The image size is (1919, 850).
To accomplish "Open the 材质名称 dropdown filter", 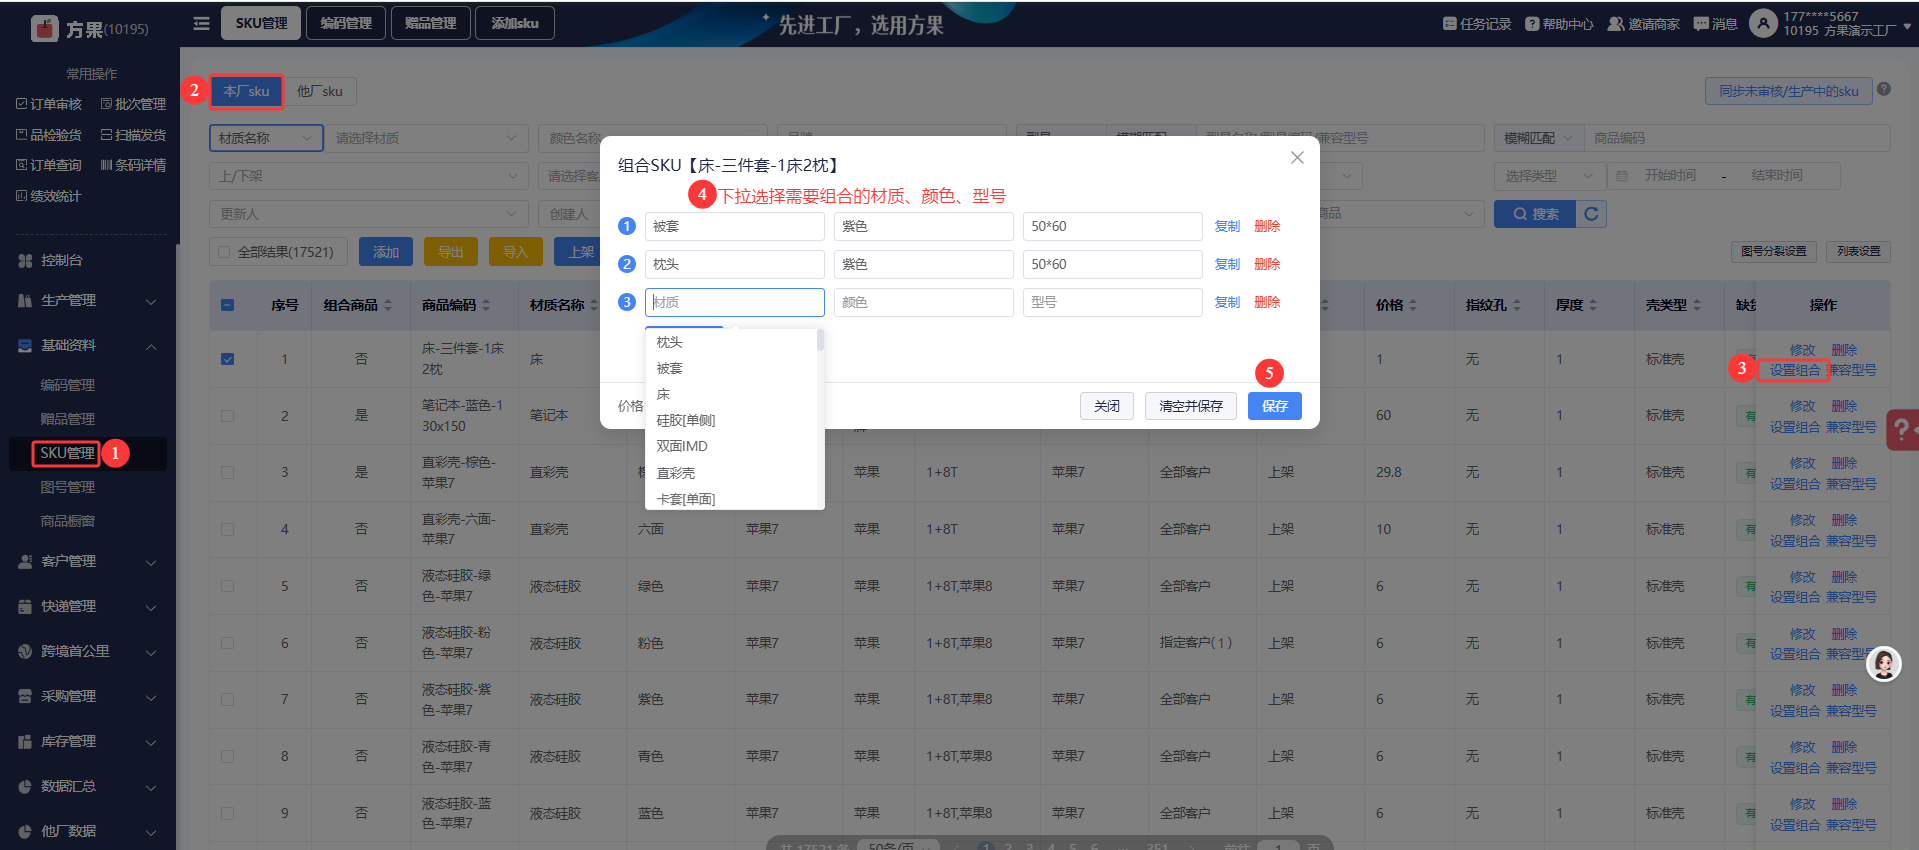I will 265,138.
